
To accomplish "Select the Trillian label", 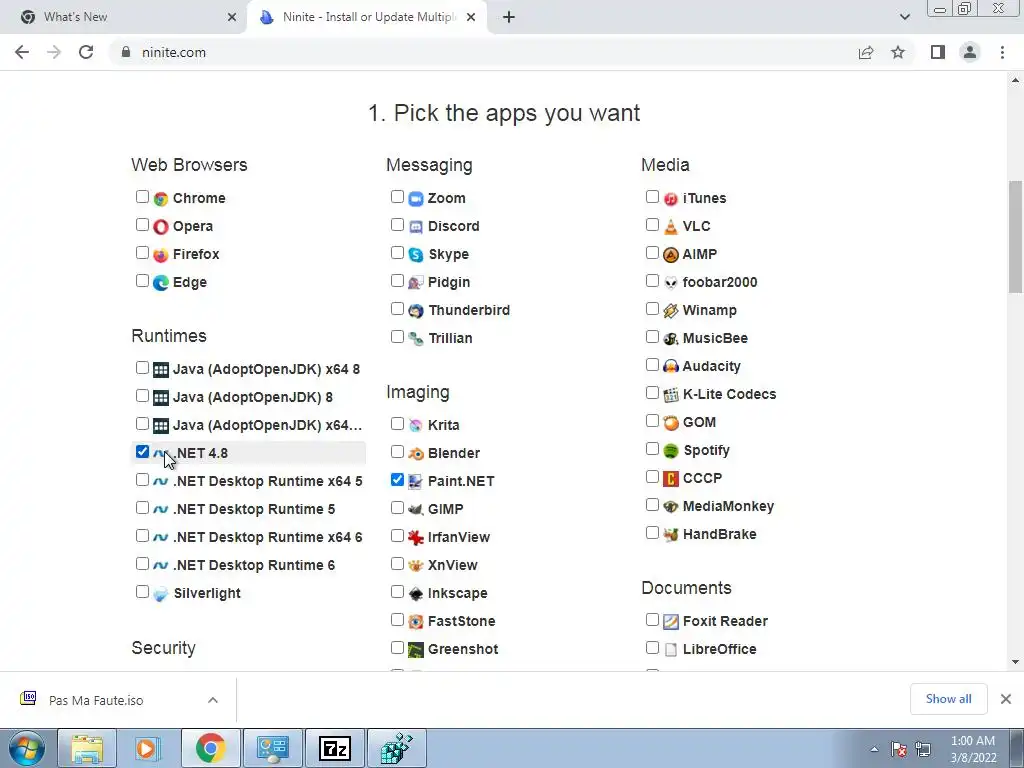I will [x=450, y=338].
